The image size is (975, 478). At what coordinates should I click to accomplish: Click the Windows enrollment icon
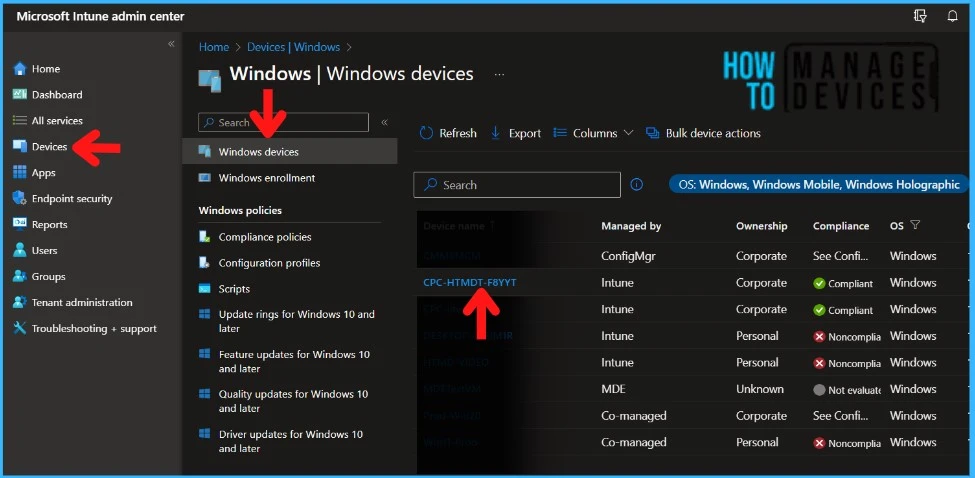coord(204,178)
